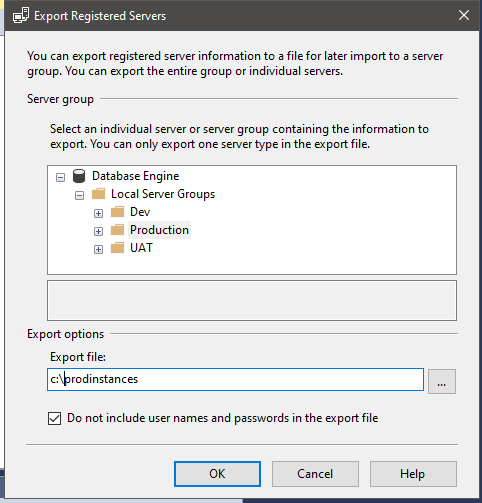The width and height of the screenshot is (482, 503).
Task: Collapse the Local Server Groups node
Action: coord(79,195)
